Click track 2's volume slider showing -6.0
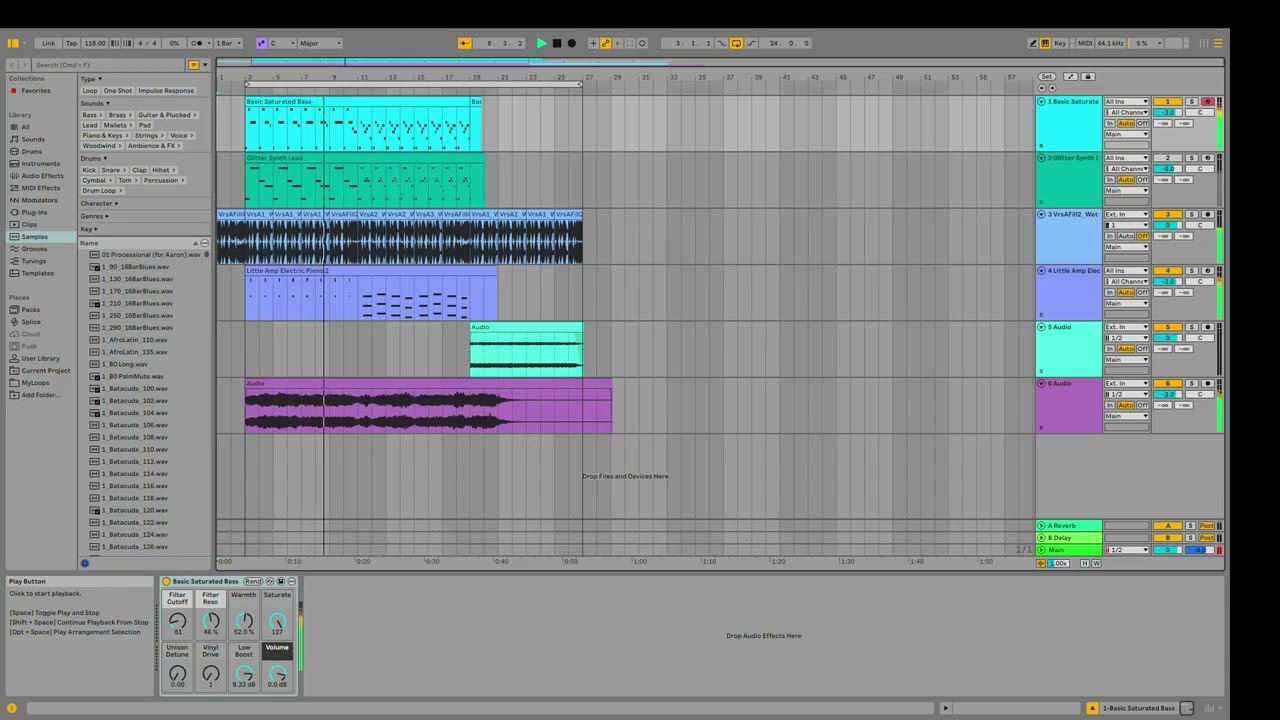Image resolution: width=1280 pixels, height=720 pixels. pos(1167,169)
